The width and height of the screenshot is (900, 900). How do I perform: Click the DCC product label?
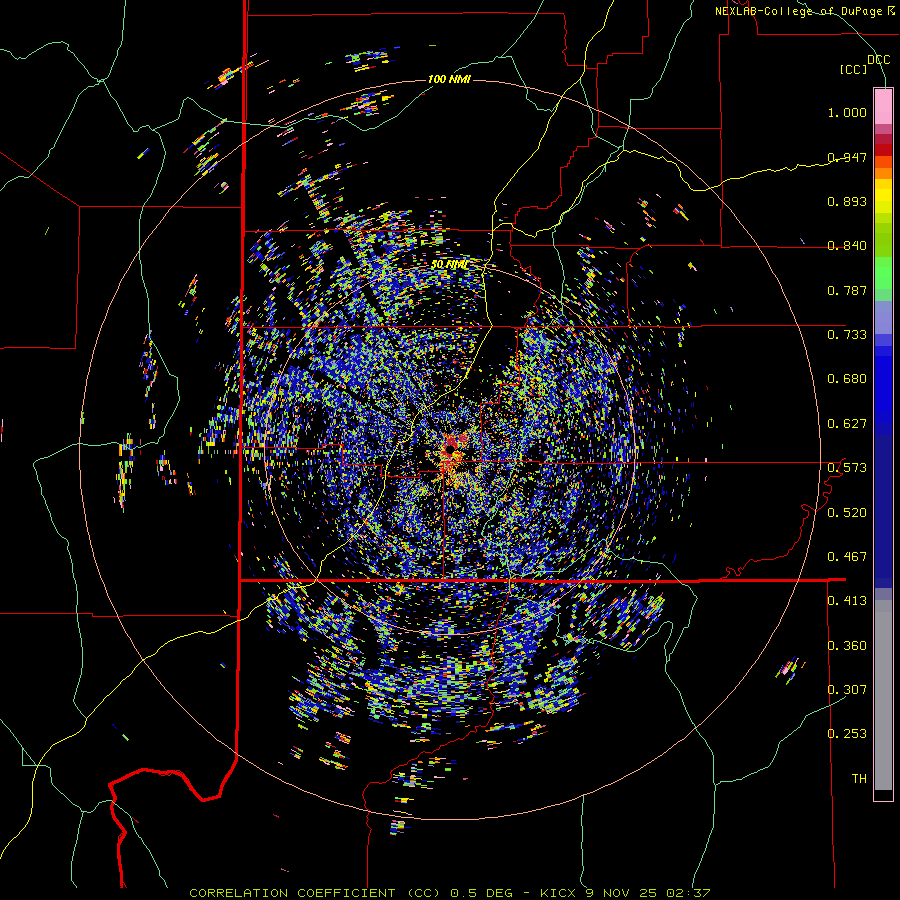coord(878,60)
